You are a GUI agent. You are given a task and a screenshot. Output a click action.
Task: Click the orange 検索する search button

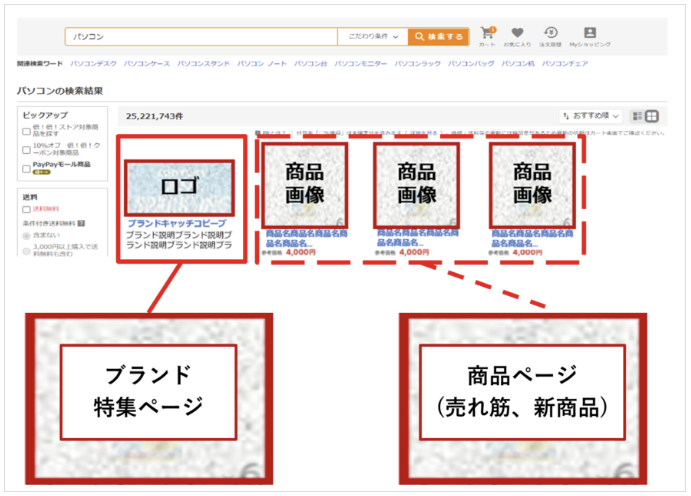438,37
